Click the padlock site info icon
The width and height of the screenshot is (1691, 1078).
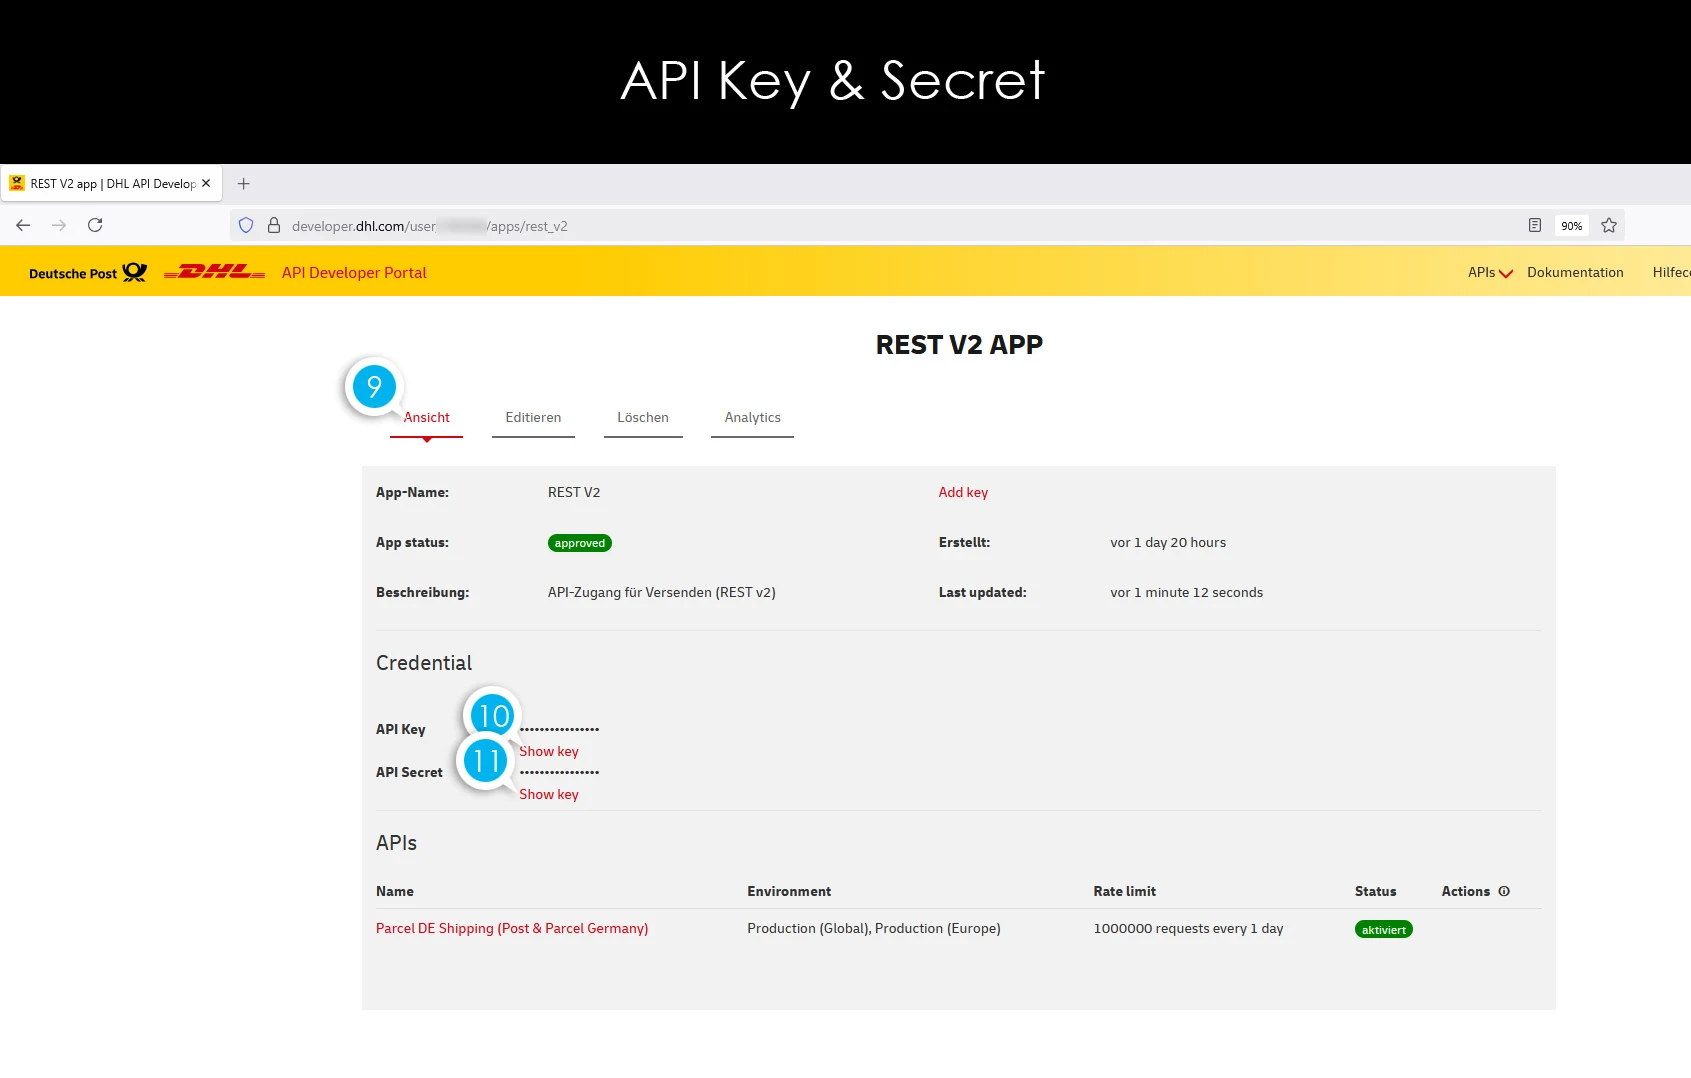click(x=273, y=226)
